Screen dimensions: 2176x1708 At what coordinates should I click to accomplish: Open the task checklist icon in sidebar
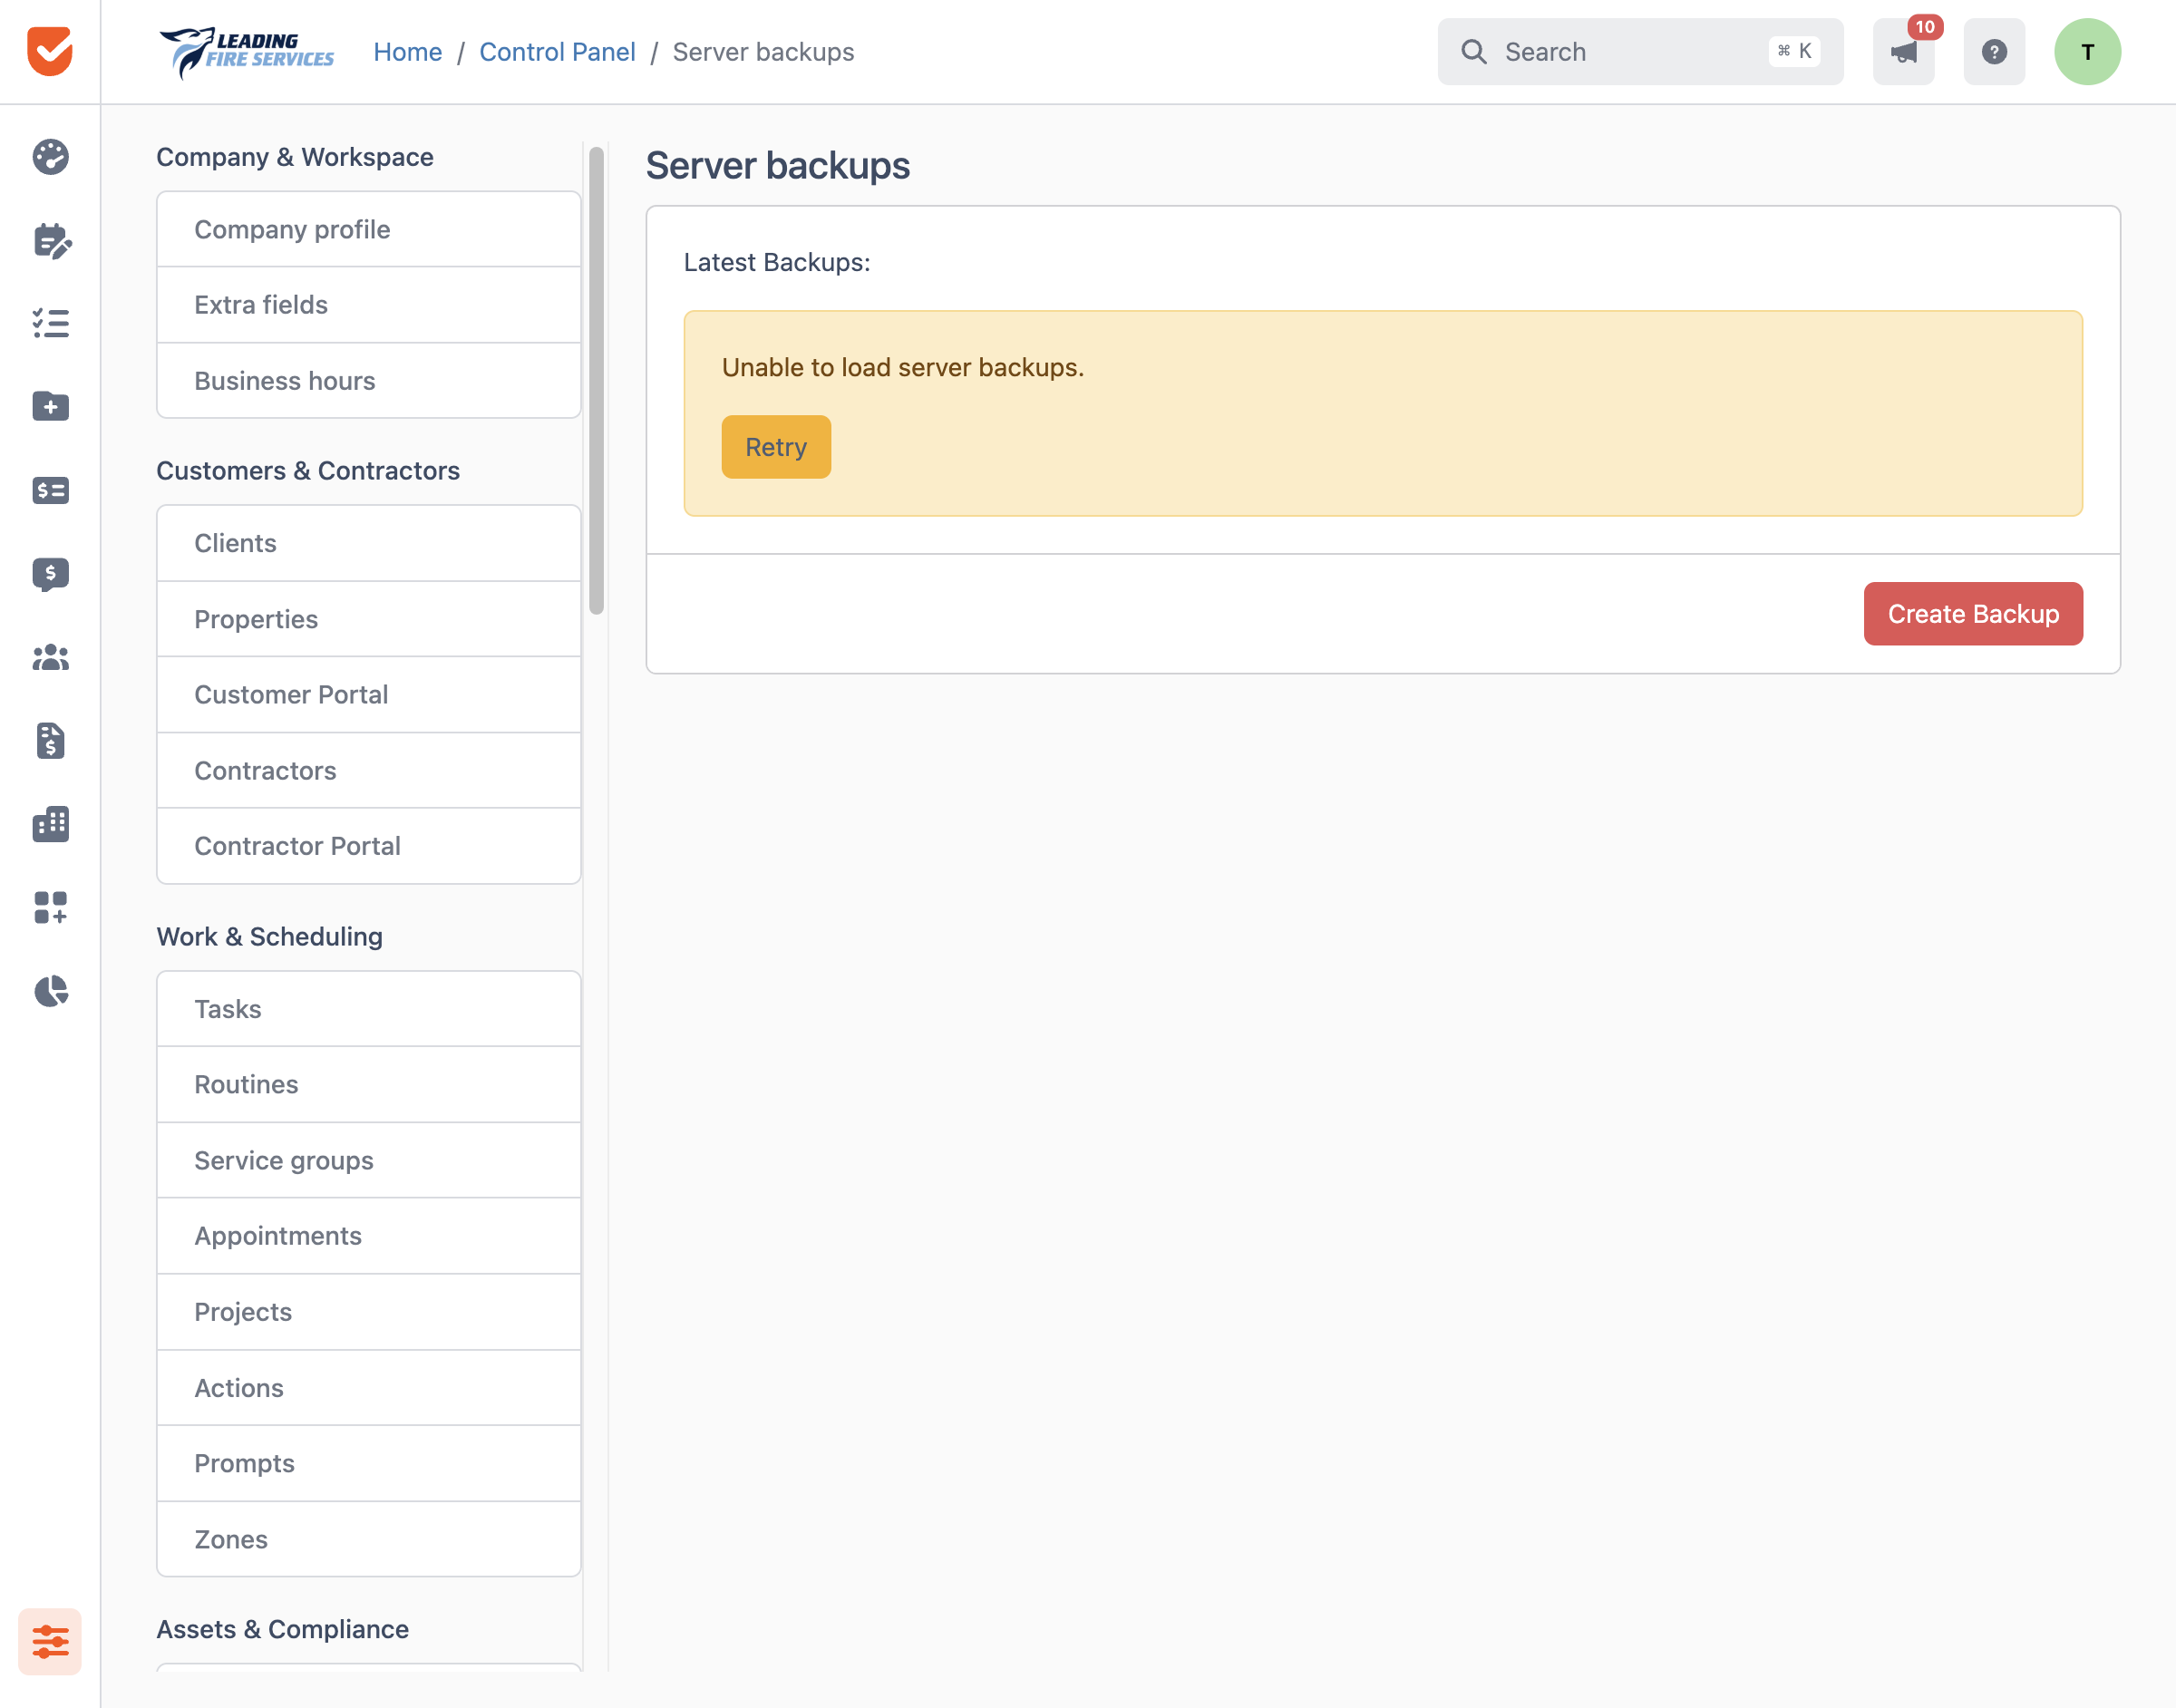(x=50, y=323)
